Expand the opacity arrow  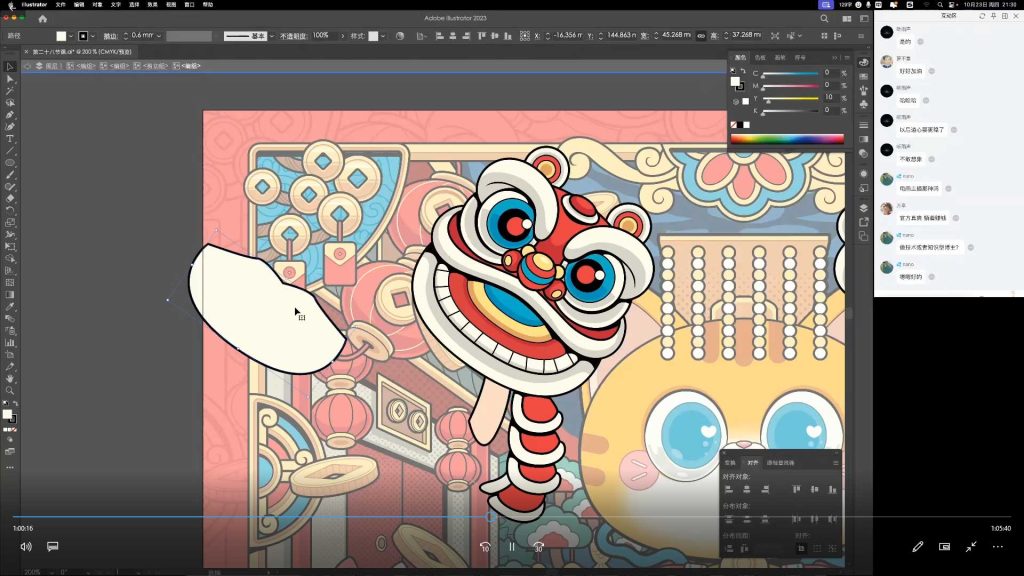coord(342,37)
